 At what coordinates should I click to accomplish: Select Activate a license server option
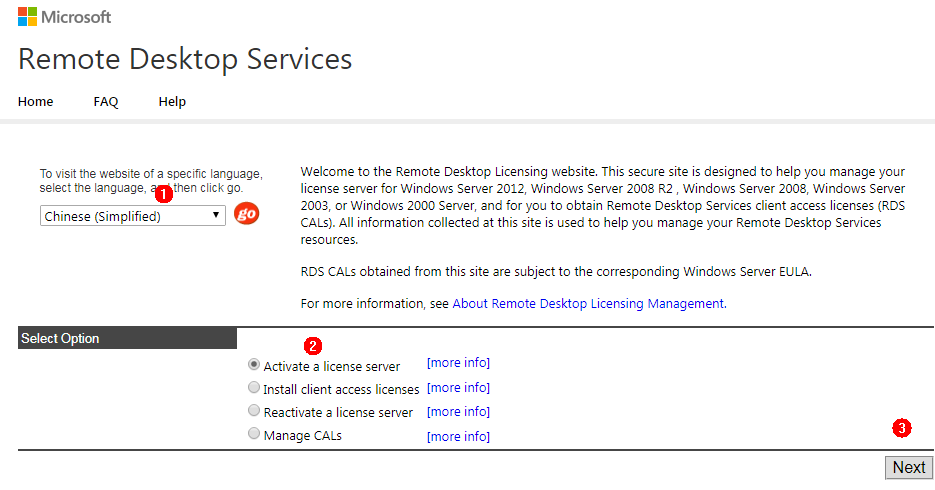(254, 364)
